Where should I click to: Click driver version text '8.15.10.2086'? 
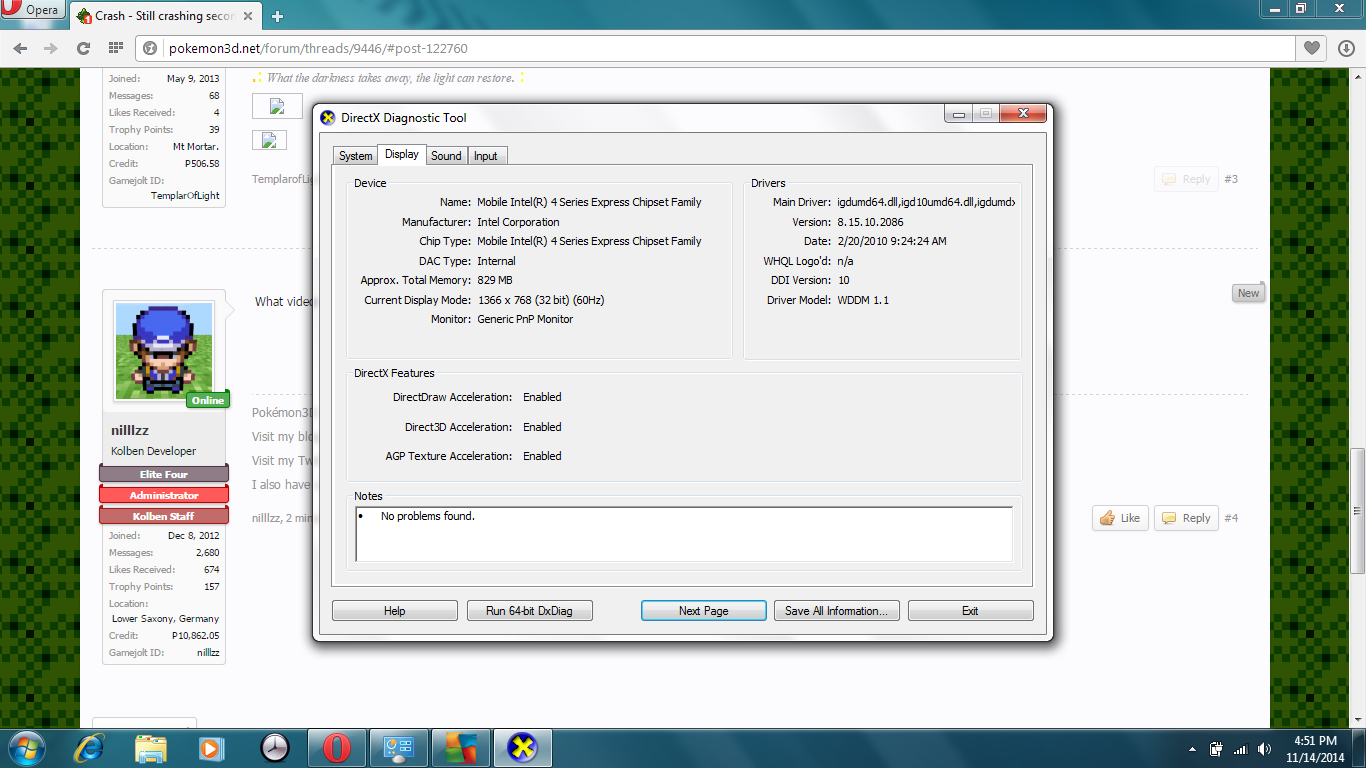pyautogui.click(x=872, y=222)
